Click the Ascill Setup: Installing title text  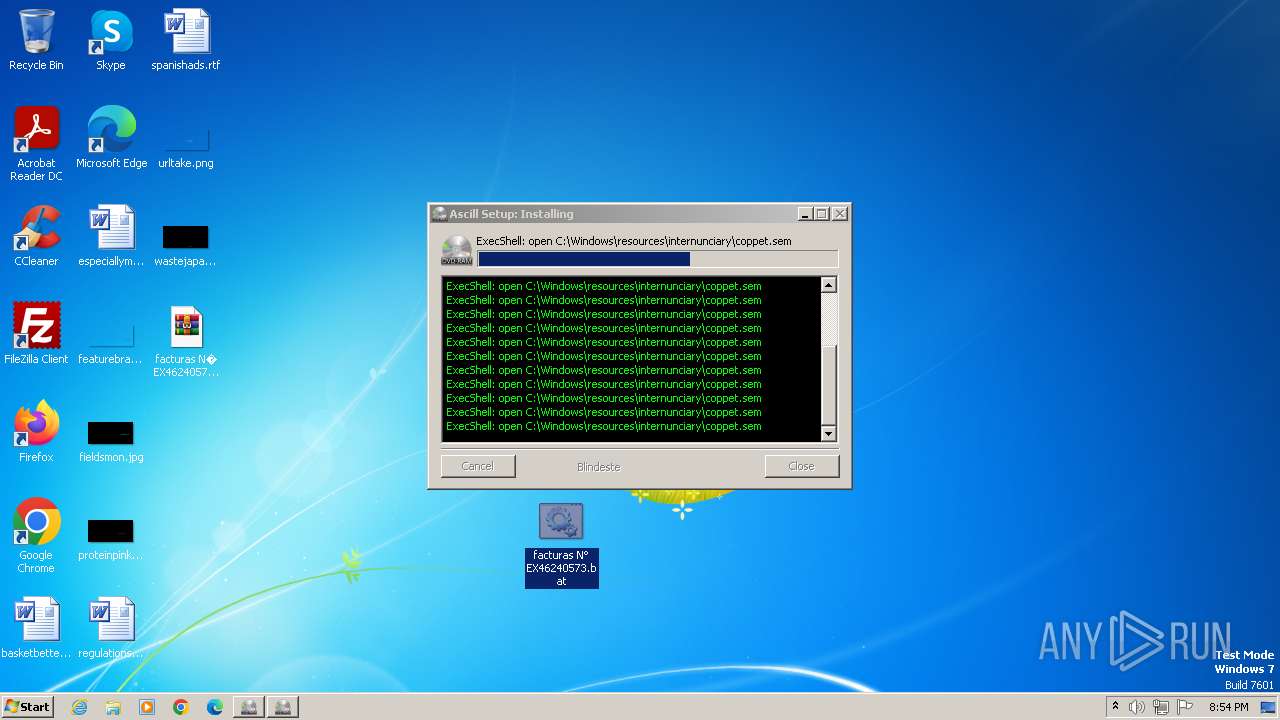click(511, 214)
